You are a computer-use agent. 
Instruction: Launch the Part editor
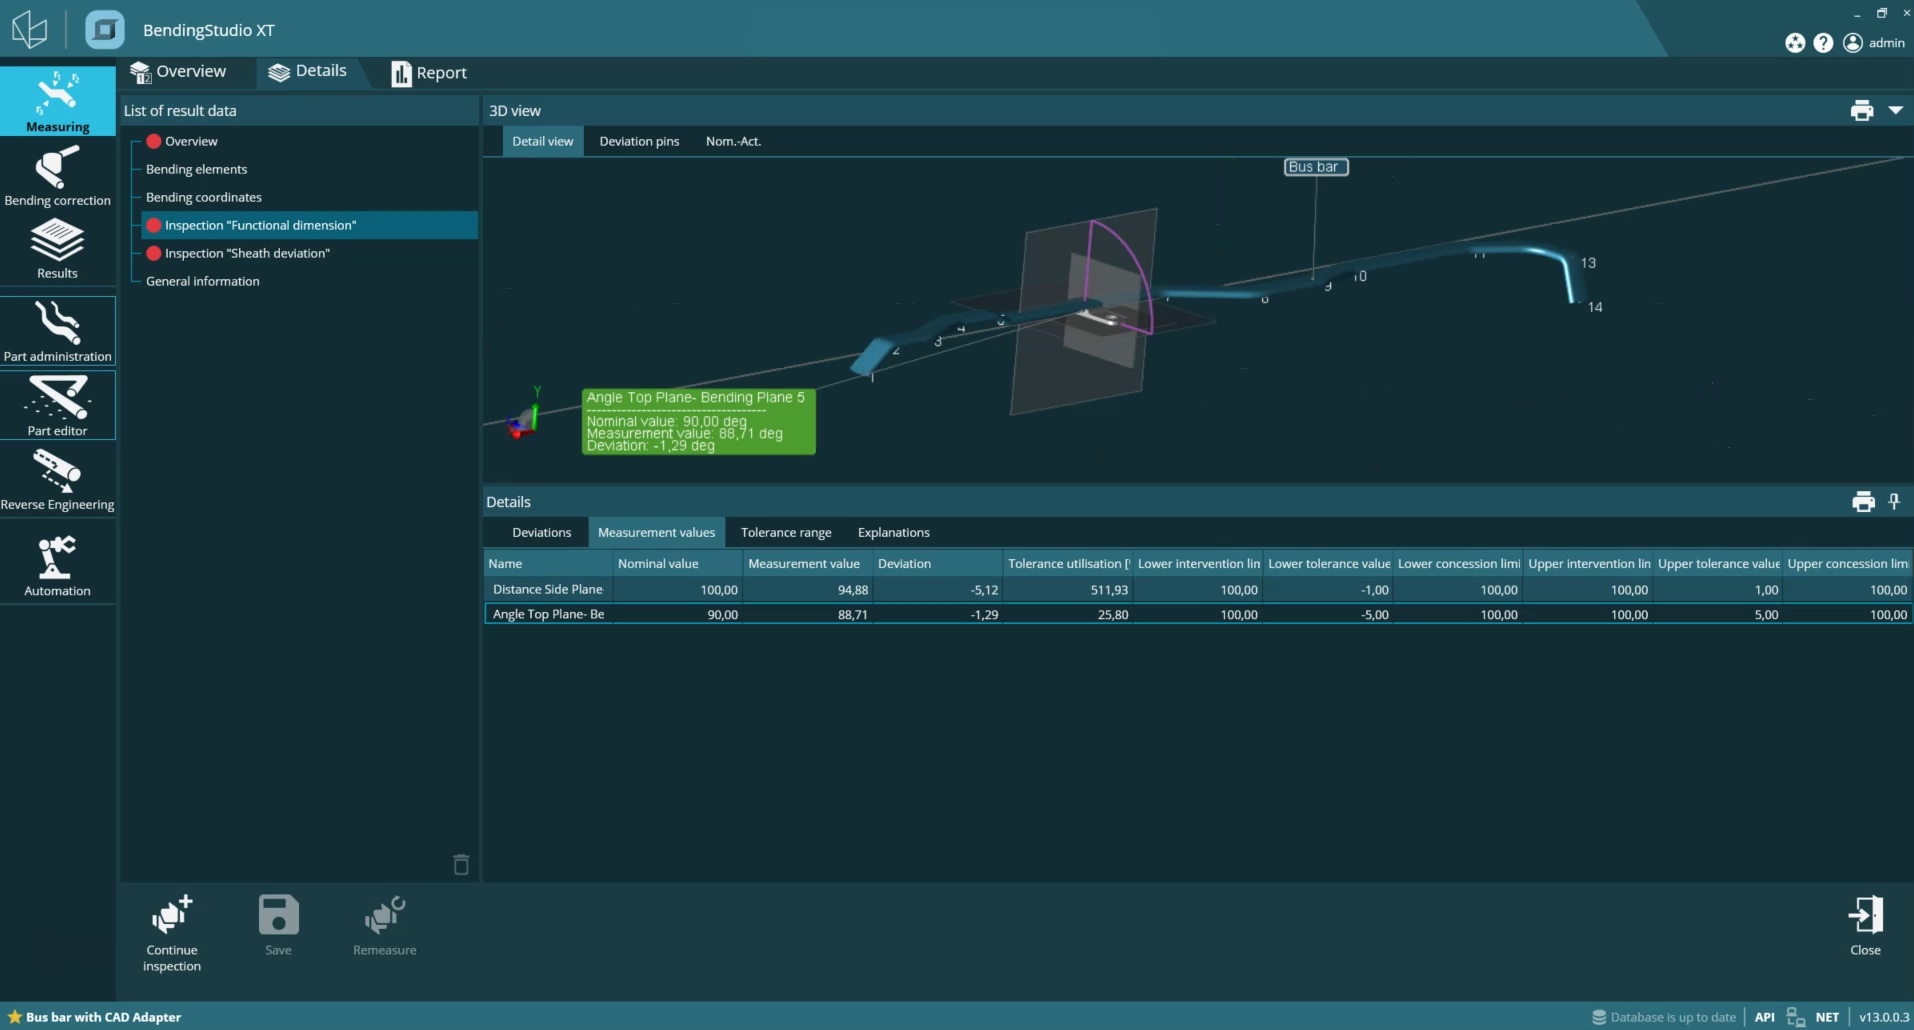coord(57,405)
